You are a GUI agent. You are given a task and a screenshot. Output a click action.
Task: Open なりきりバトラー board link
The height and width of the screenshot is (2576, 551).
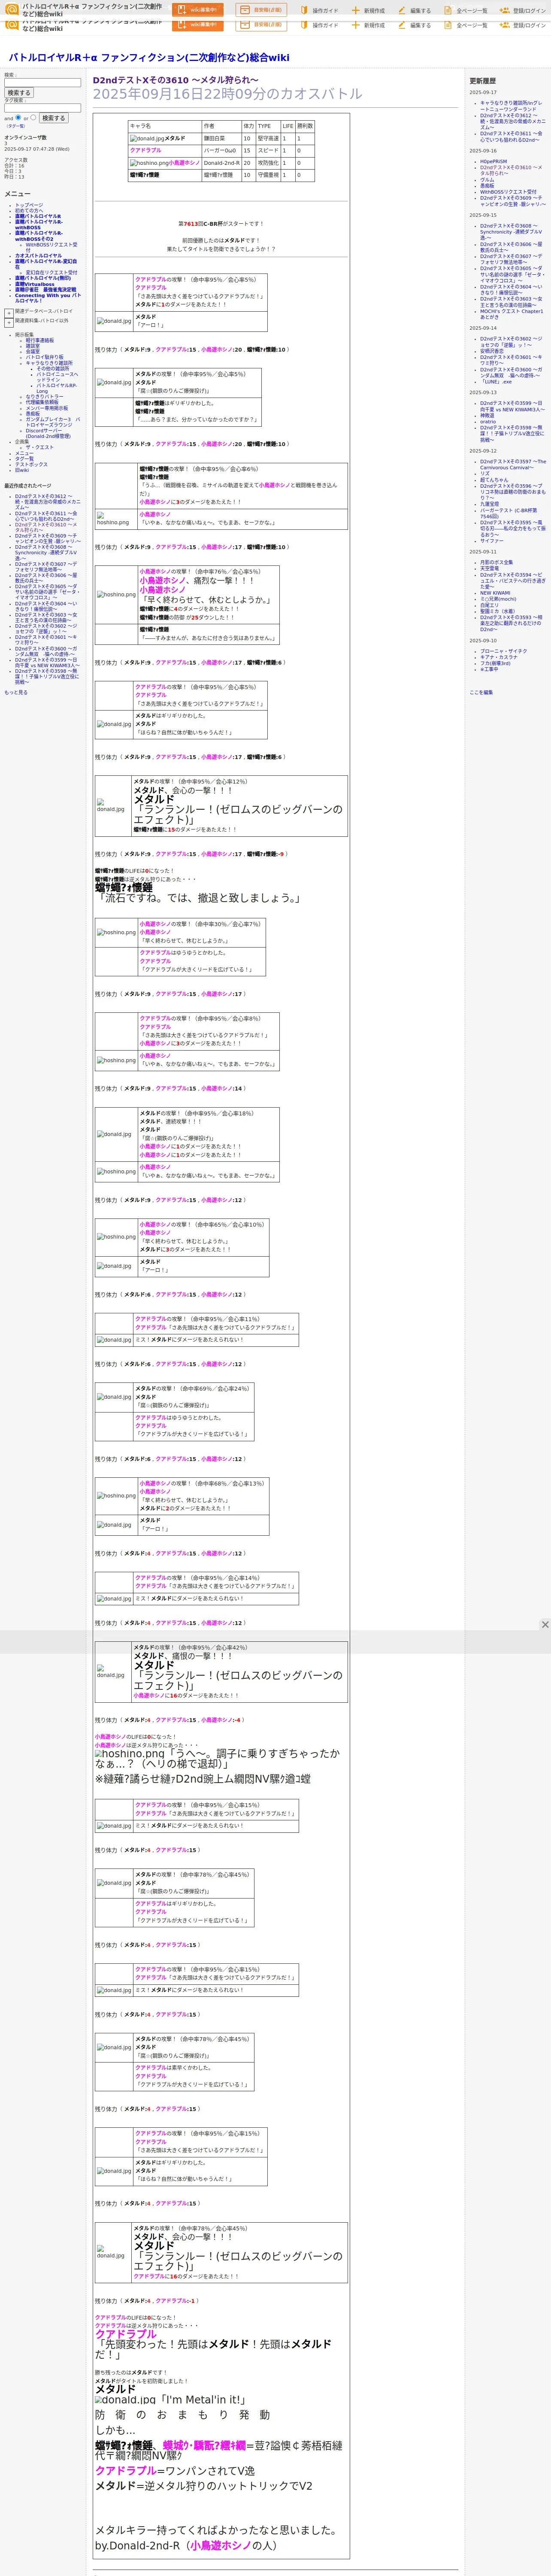[44, 397]
